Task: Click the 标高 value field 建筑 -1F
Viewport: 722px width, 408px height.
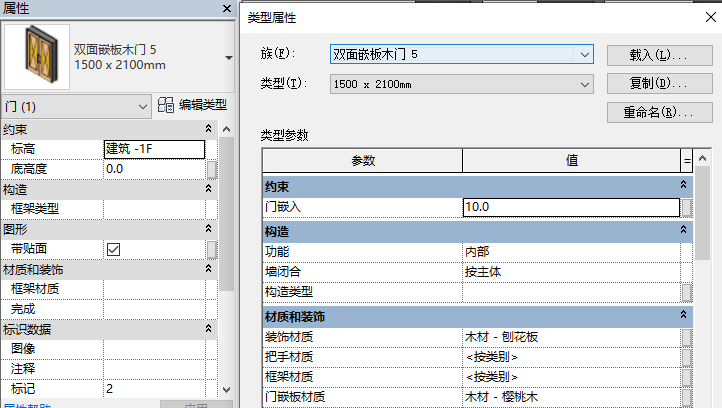Action: pos(154,149)
